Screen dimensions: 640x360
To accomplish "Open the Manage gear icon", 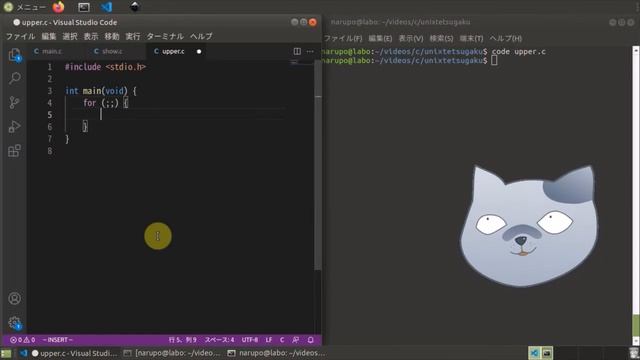I will click(15, 323).
